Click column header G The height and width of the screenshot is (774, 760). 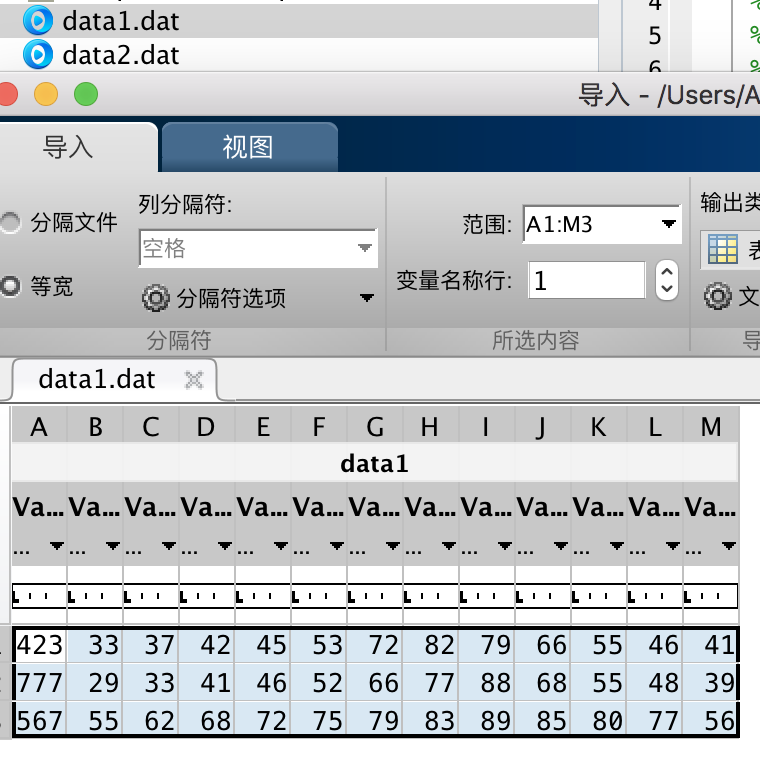(375, 426)
